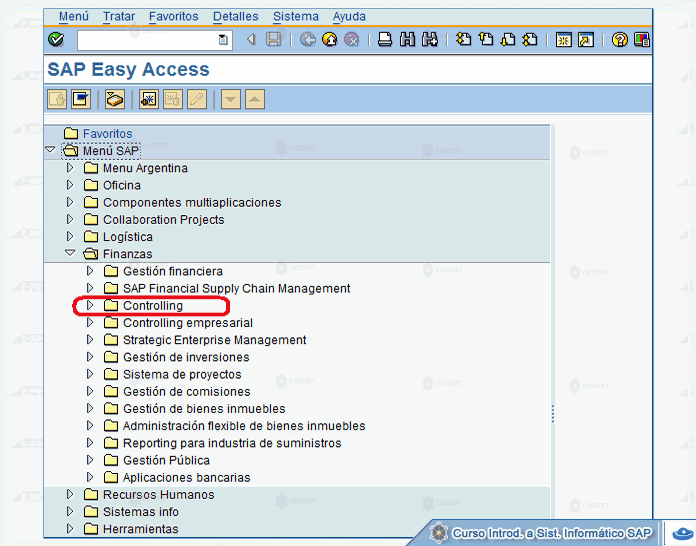
Task: Click the SAP Business Workplace icon
Action: tap(115, 99)
